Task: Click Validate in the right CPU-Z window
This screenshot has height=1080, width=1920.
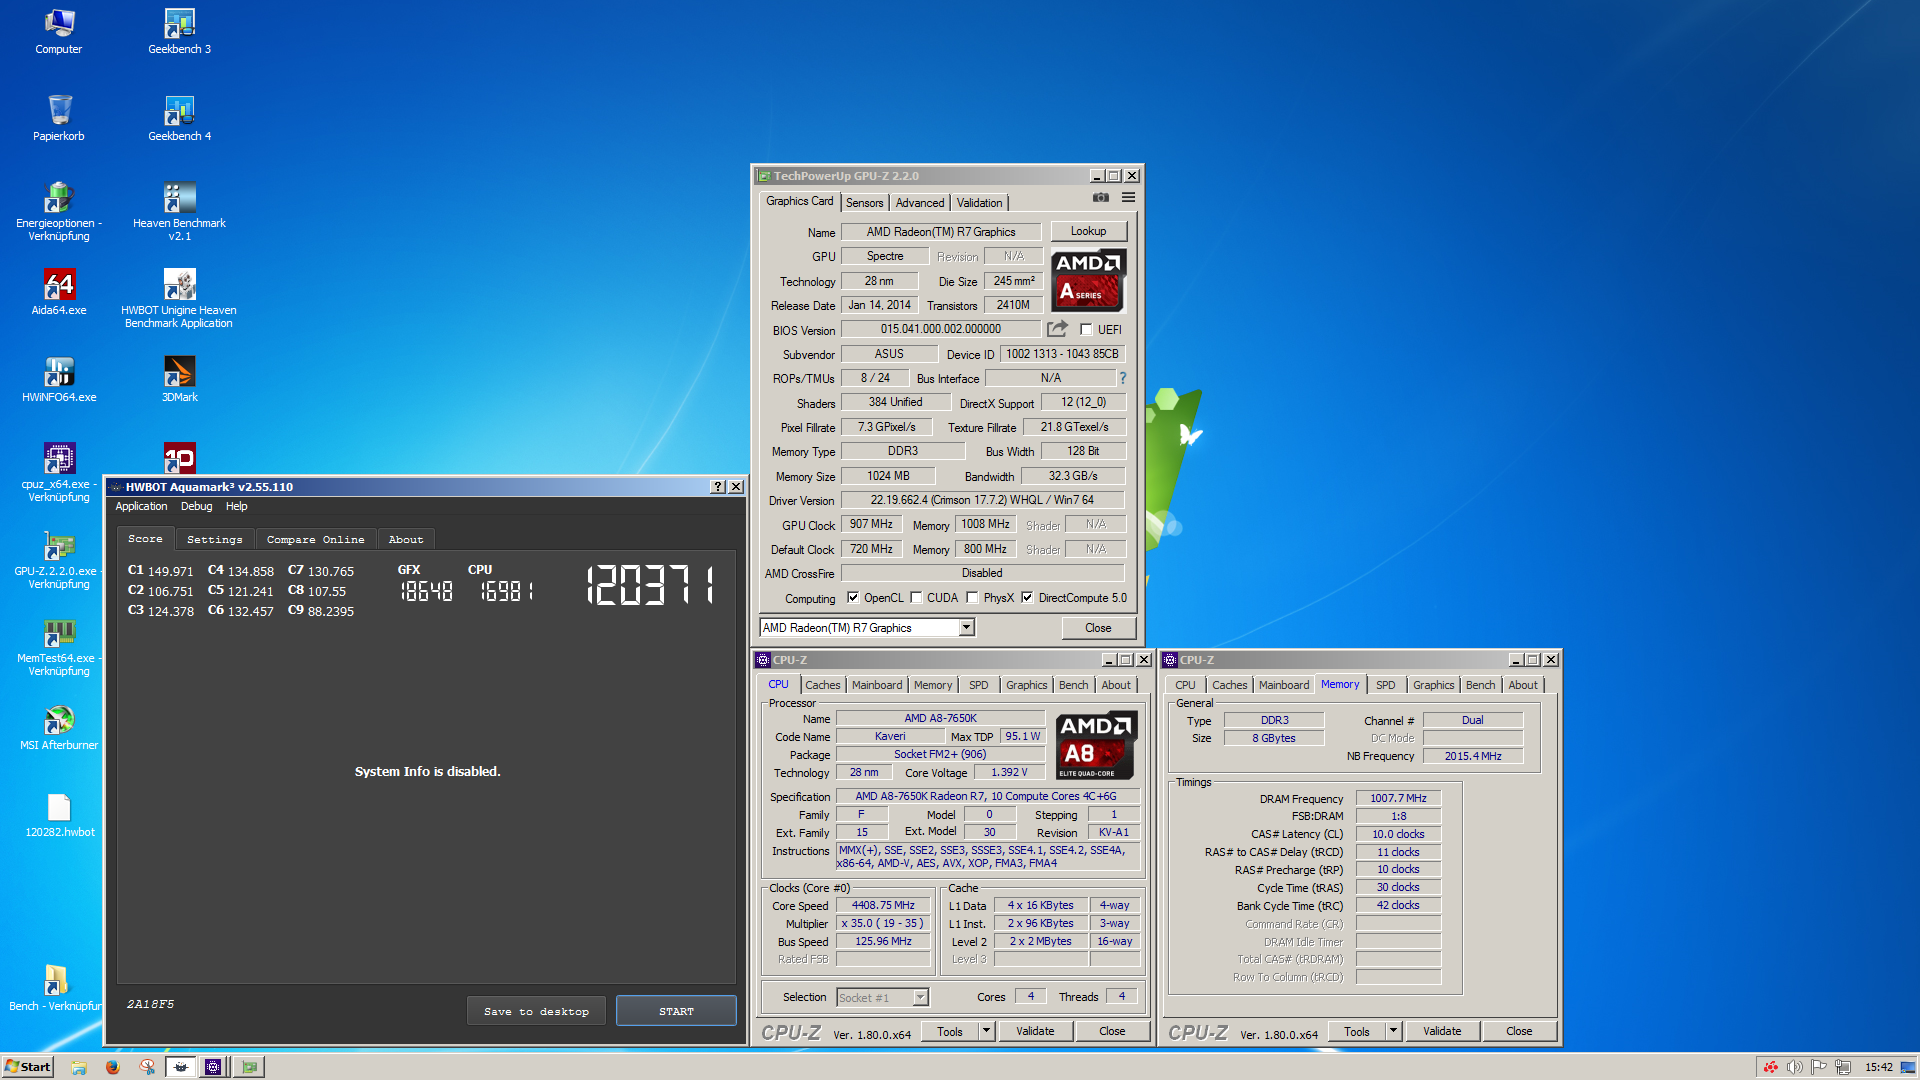Action: pos(1442,1031)
